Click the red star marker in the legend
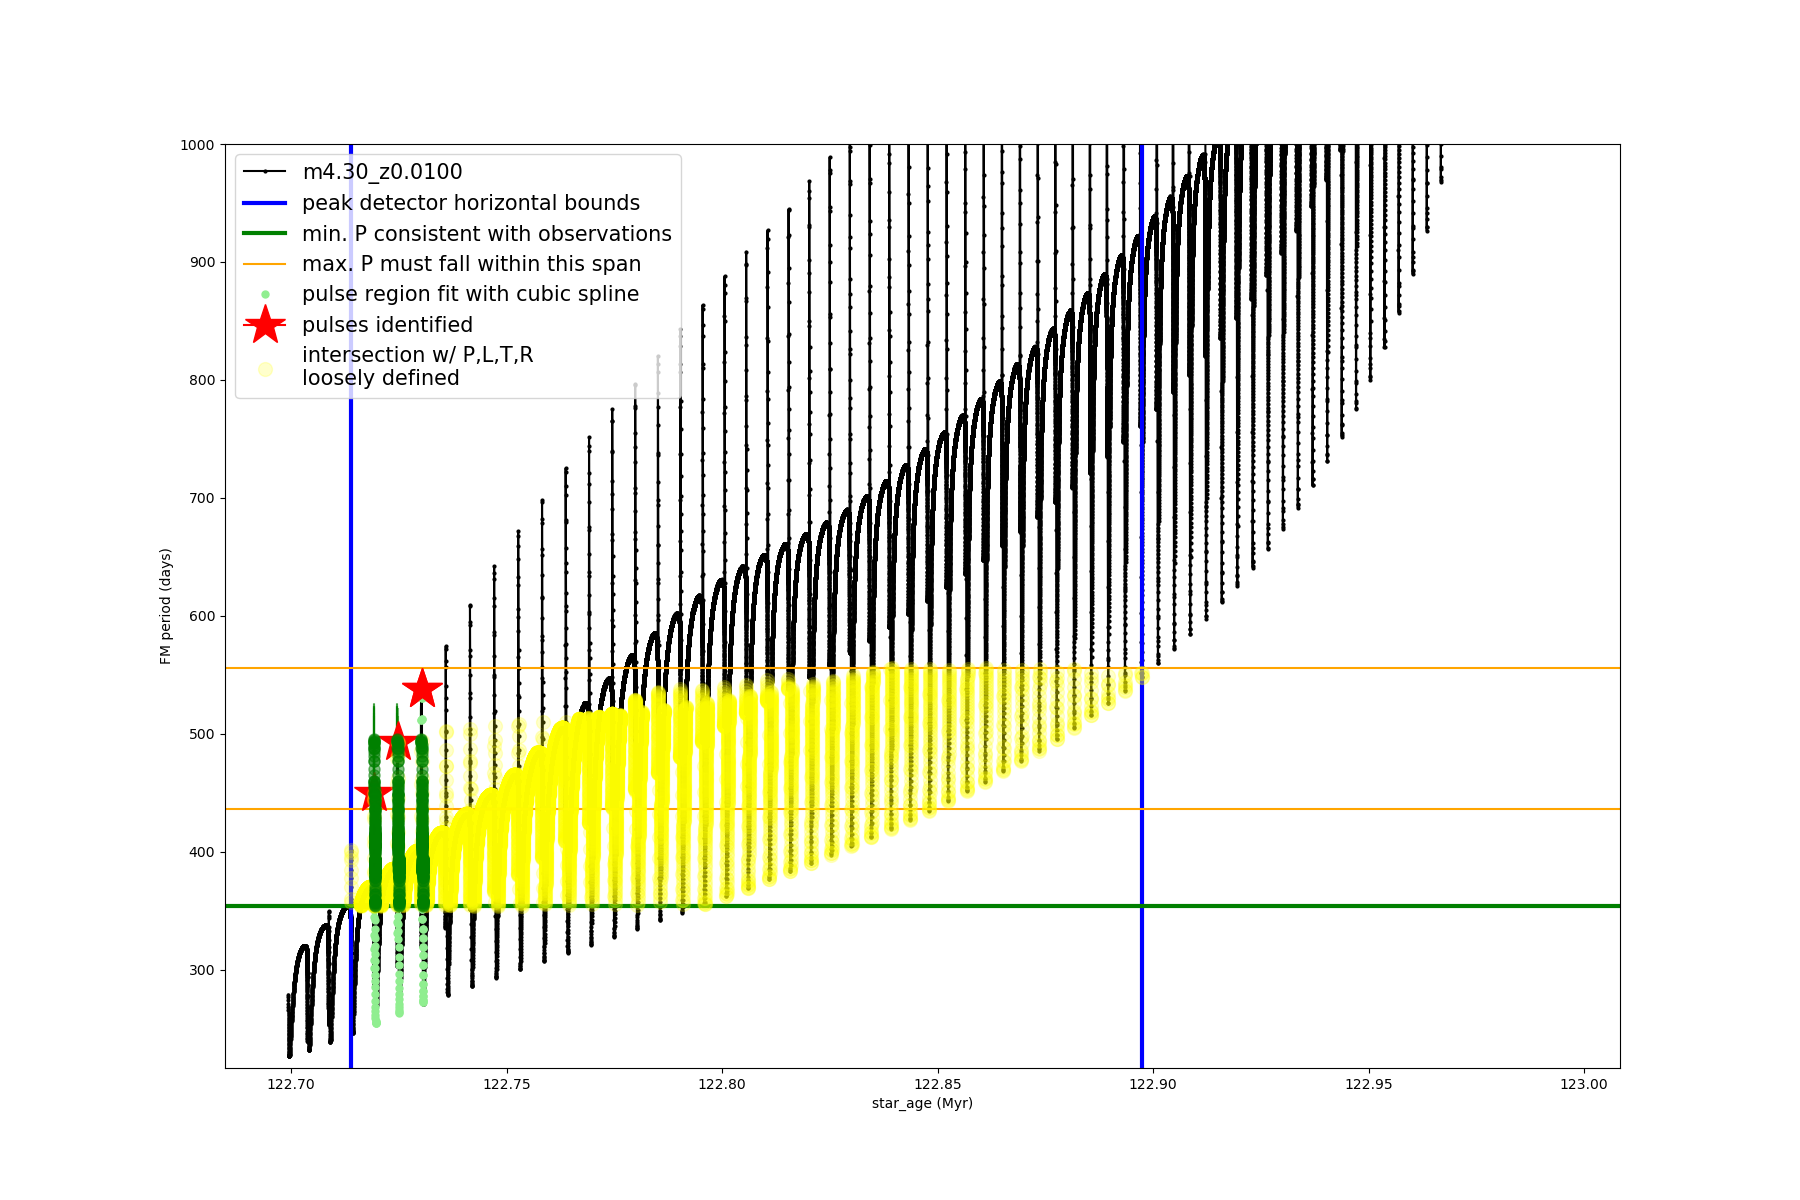The image size is (1800, 1200). point(265,325)
